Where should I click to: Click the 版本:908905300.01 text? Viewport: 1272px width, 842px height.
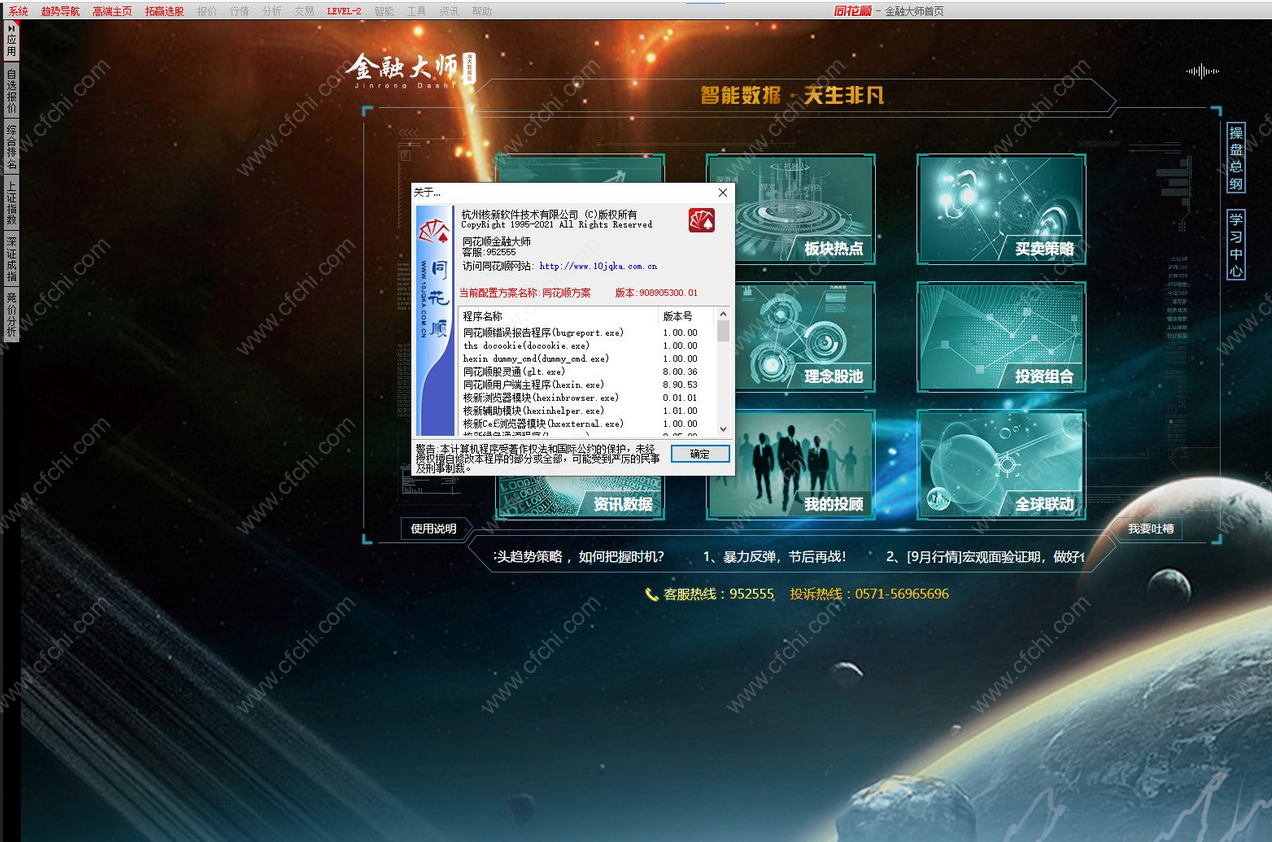point(656,293)
